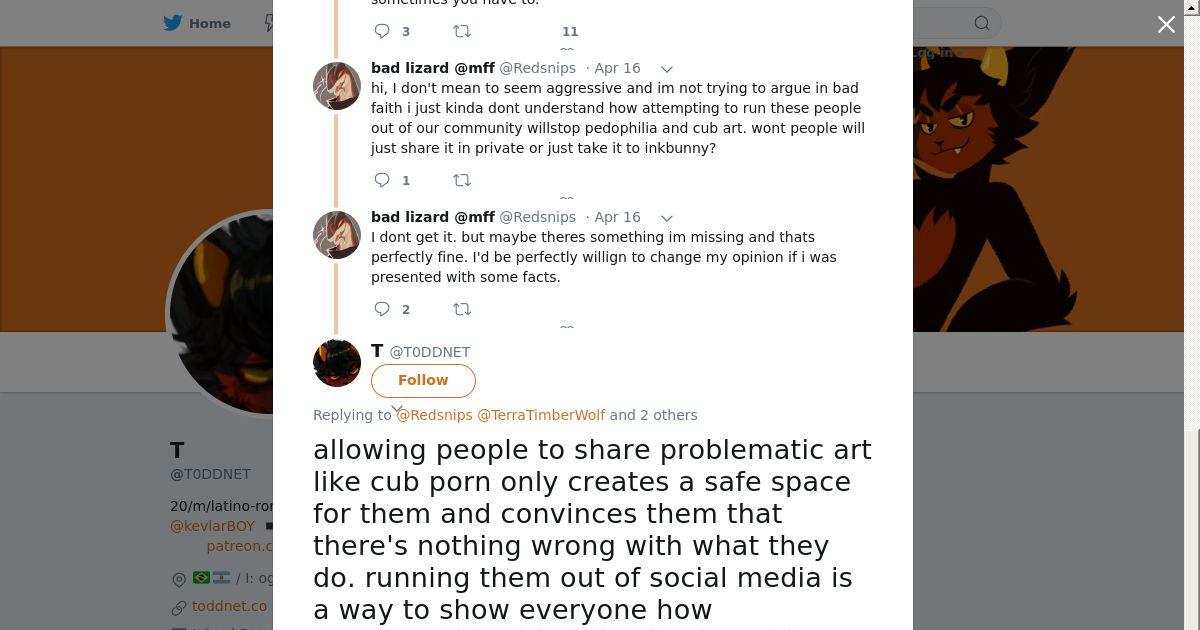Open the @Redsnips link in "Replying to"
Viewport: 1200px width, 630px height.
[x=435, y=415]
